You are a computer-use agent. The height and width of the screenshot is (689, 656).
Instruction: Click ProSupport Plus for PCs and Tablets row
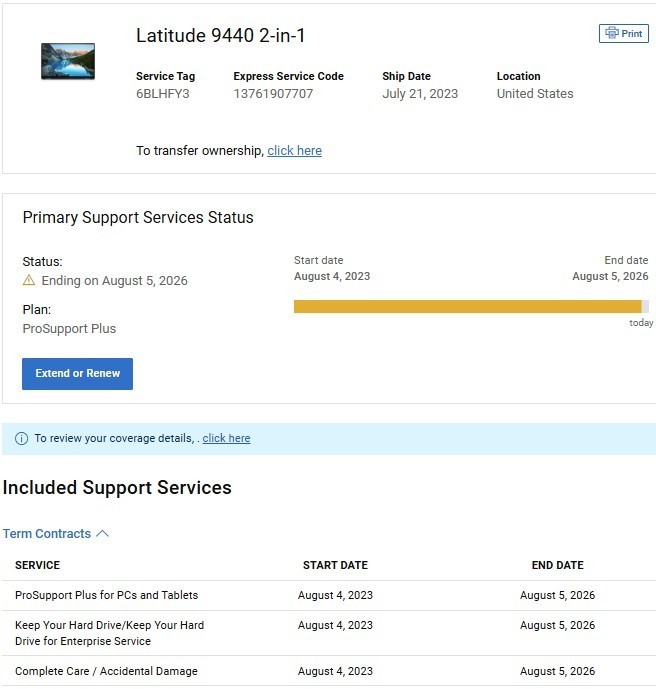[x=329, y=595]
